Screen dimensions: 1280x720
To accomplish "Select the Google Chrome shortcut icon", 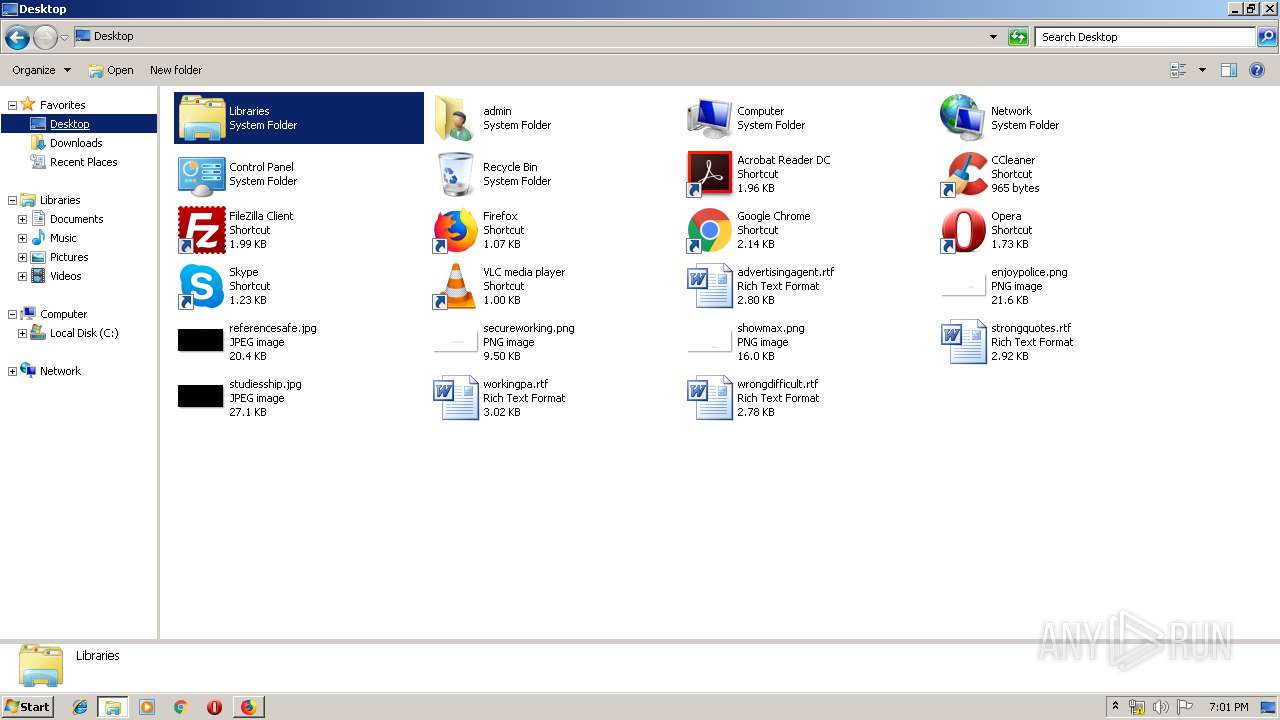I will (709, 230).
